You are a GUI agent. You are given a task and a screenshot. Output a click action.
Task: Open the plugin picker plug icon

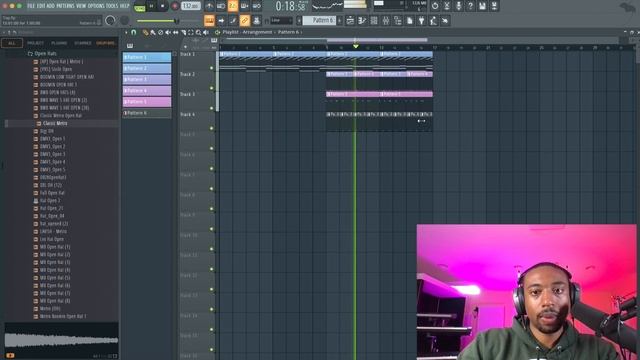click(421, 20)
